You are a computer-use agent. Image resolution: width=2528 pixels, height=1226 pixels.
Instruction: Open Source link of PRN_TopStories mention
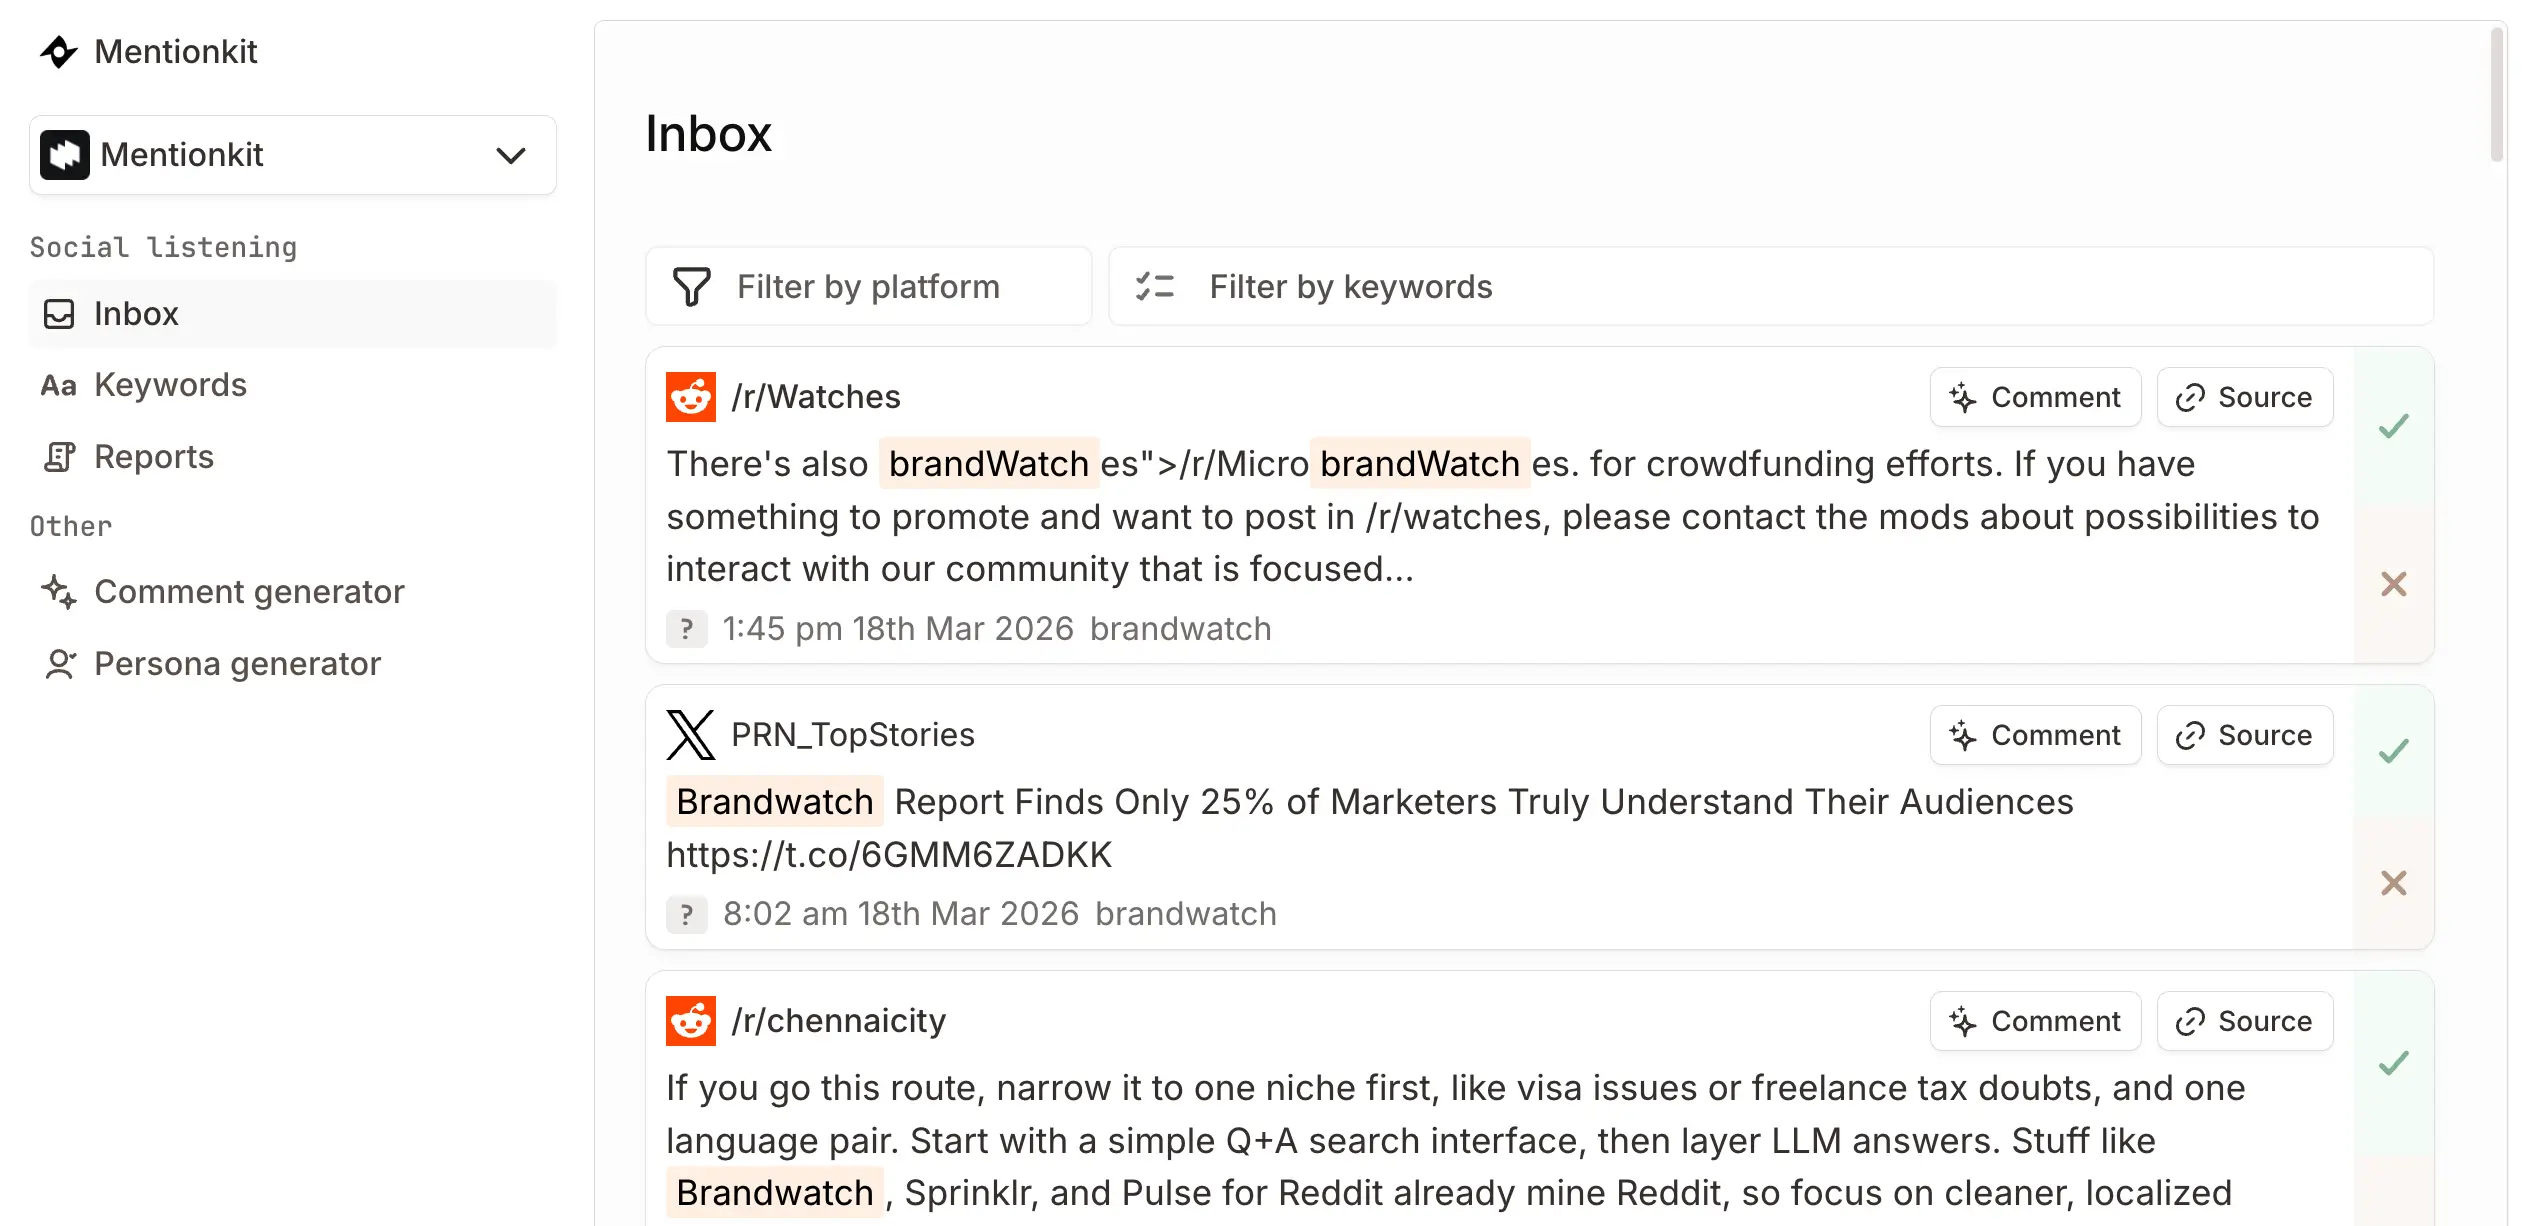tap(2245, 735)
